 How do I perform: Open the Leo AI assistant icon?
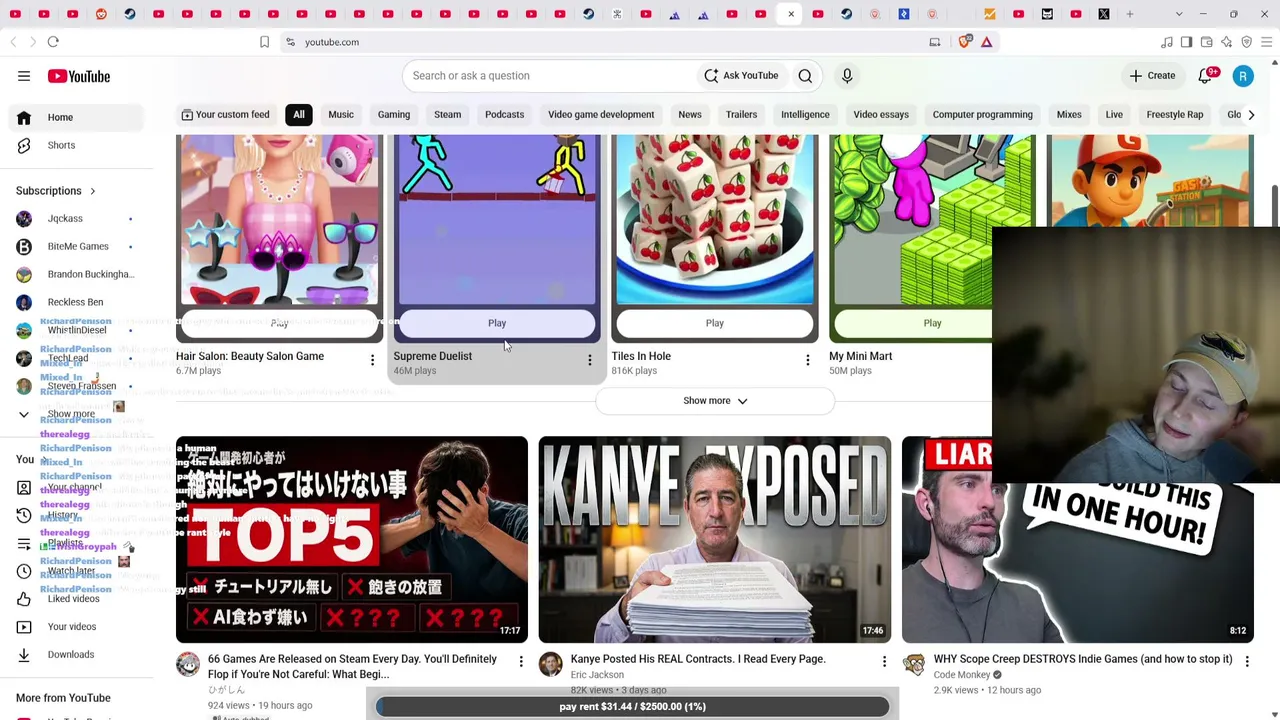1226,42
